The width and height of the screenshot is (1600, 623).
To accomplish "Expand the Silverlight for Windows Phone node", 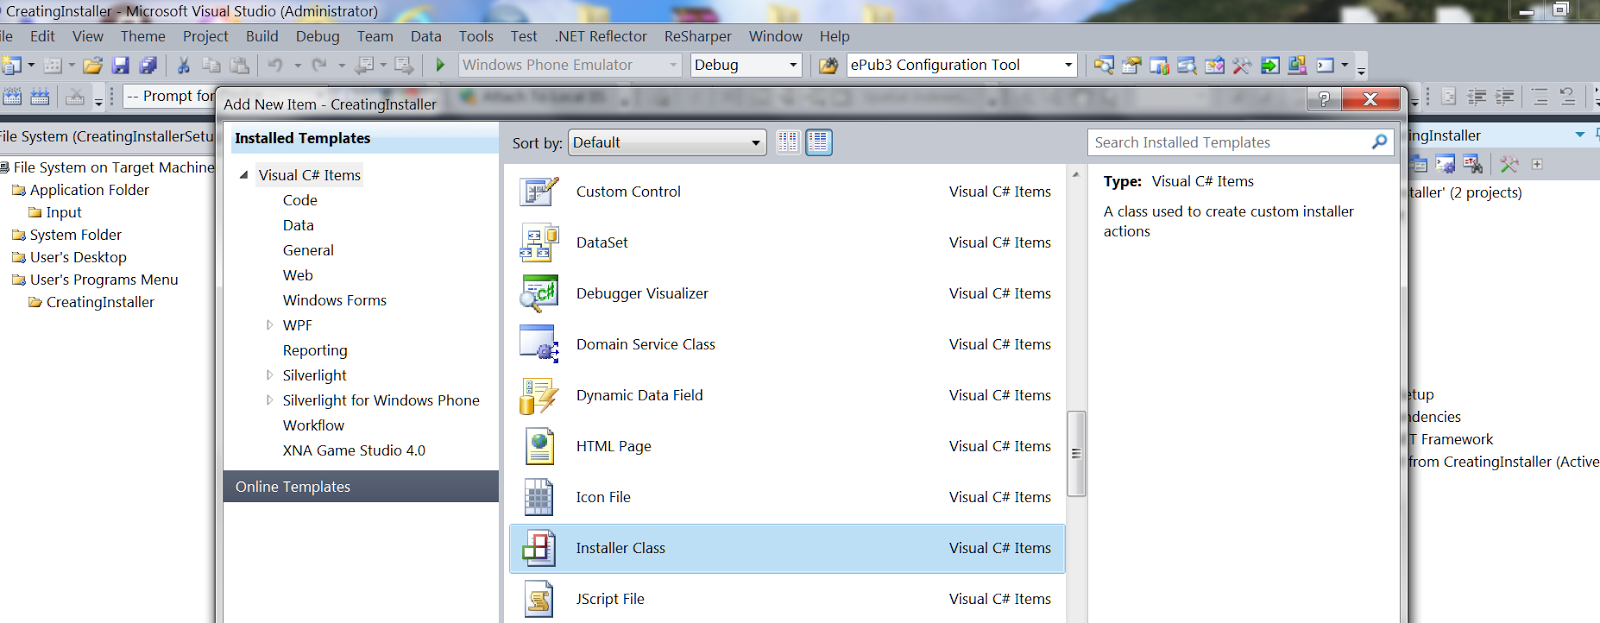I will point(269,400).
